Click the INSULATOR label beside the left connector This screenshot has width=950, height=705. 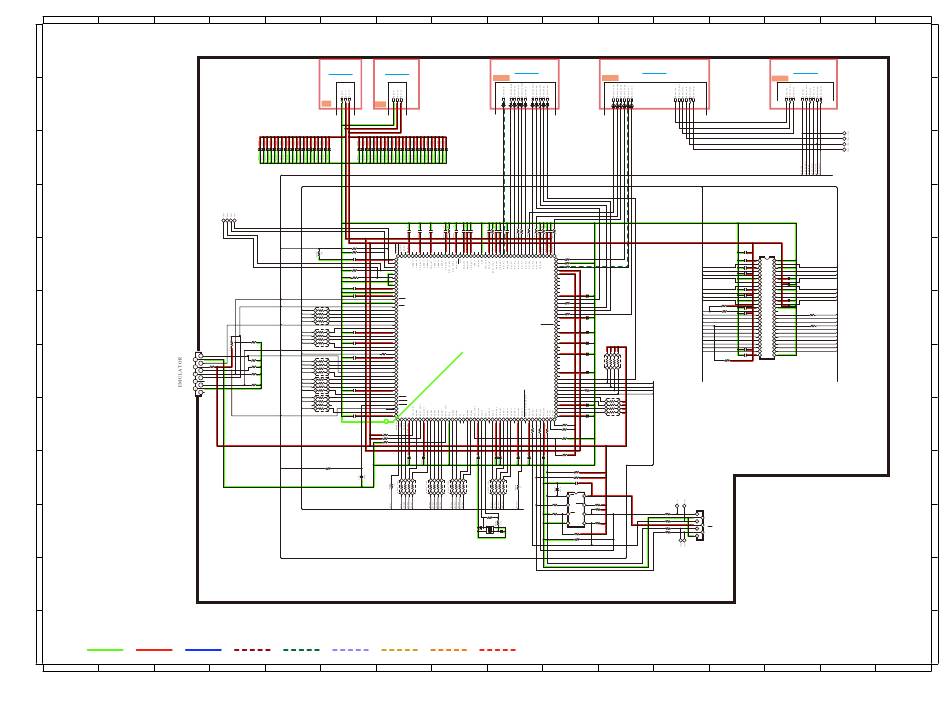pos(180,372)
